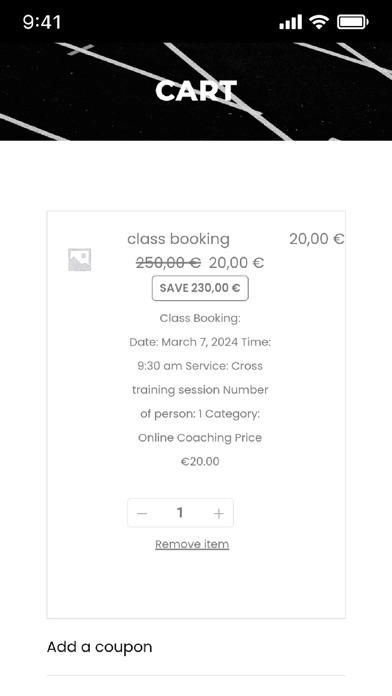Click the 20,00 € item total at right
This screenshot has width=392, height=696.
[x=317, y=239]
